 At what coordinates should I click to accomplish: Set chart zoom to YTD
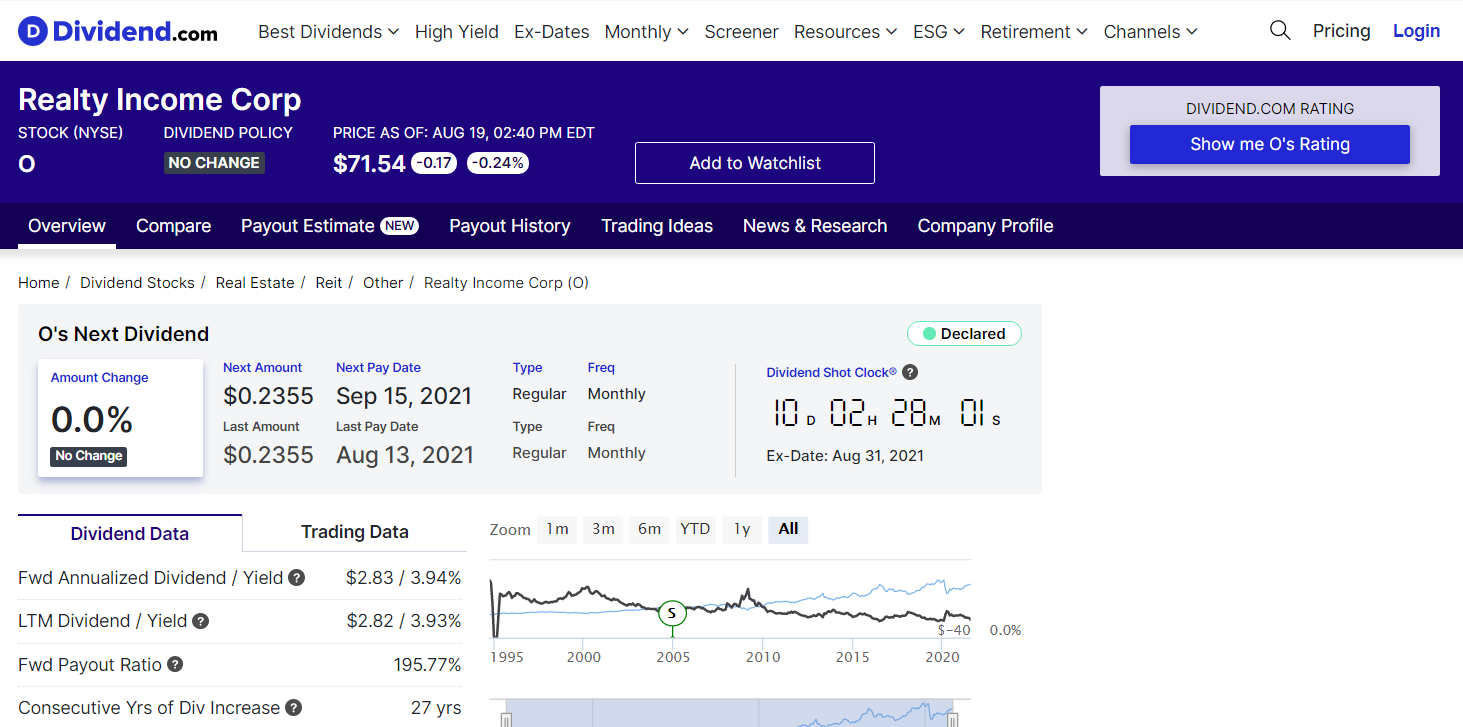tap(695, 529)
